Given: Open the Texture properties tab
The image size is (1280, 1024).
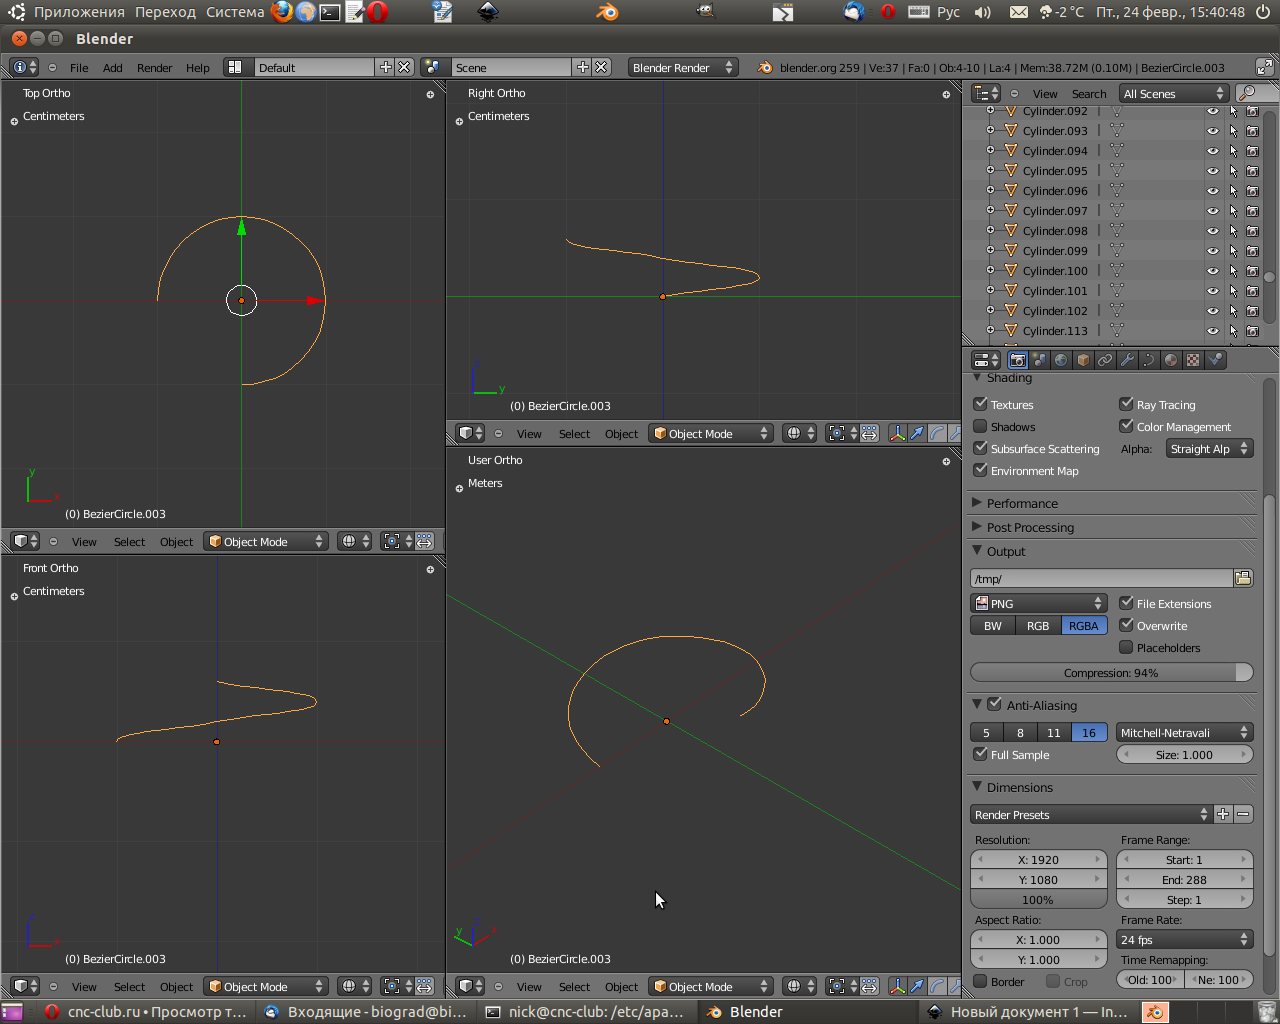Looking at the screenshot, I should coord(1193,360).
